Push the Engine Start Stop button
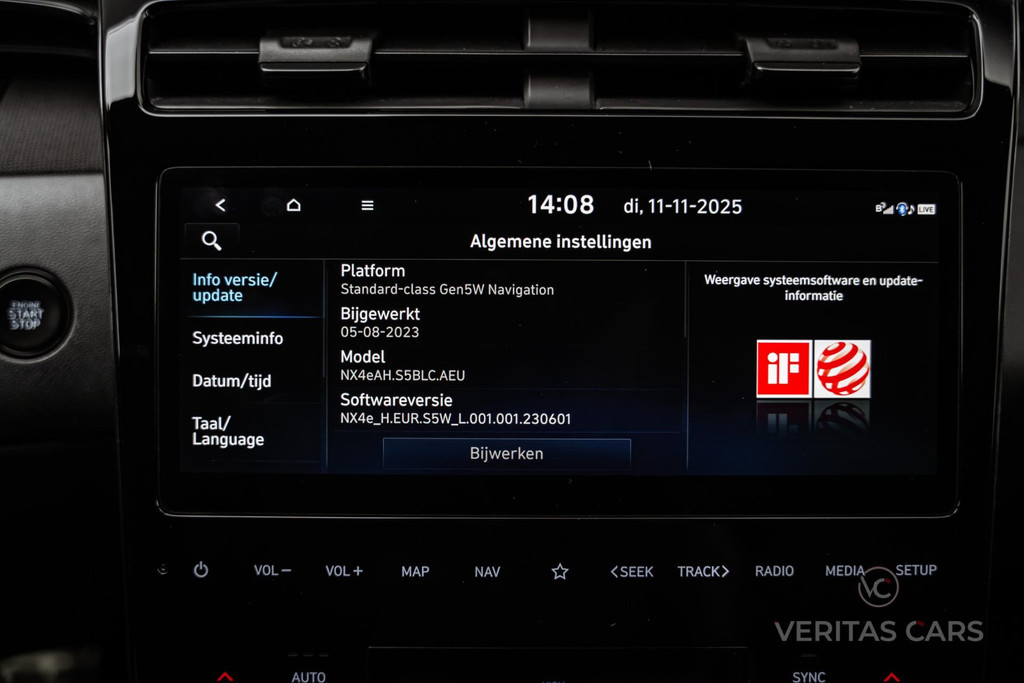The height and width of the screenshot is (683, 1024). (x=27, y=314)
